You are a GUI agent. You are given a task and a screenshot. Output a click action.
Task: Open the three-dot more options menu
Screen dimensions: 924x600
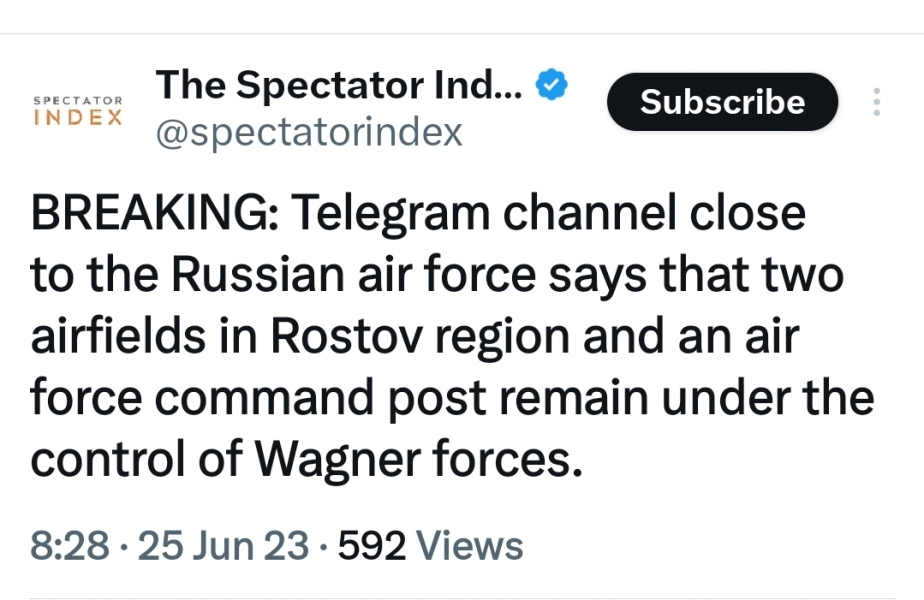pyautogui.click(x=876, y=102)
